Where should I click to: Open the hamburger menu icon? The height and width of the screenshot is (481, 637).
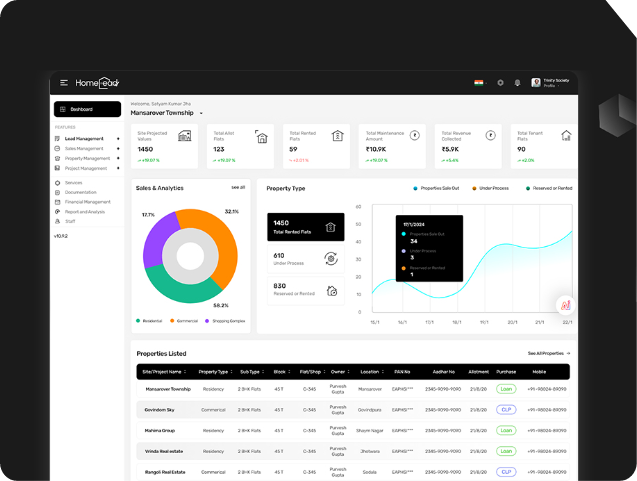point(64,82)
